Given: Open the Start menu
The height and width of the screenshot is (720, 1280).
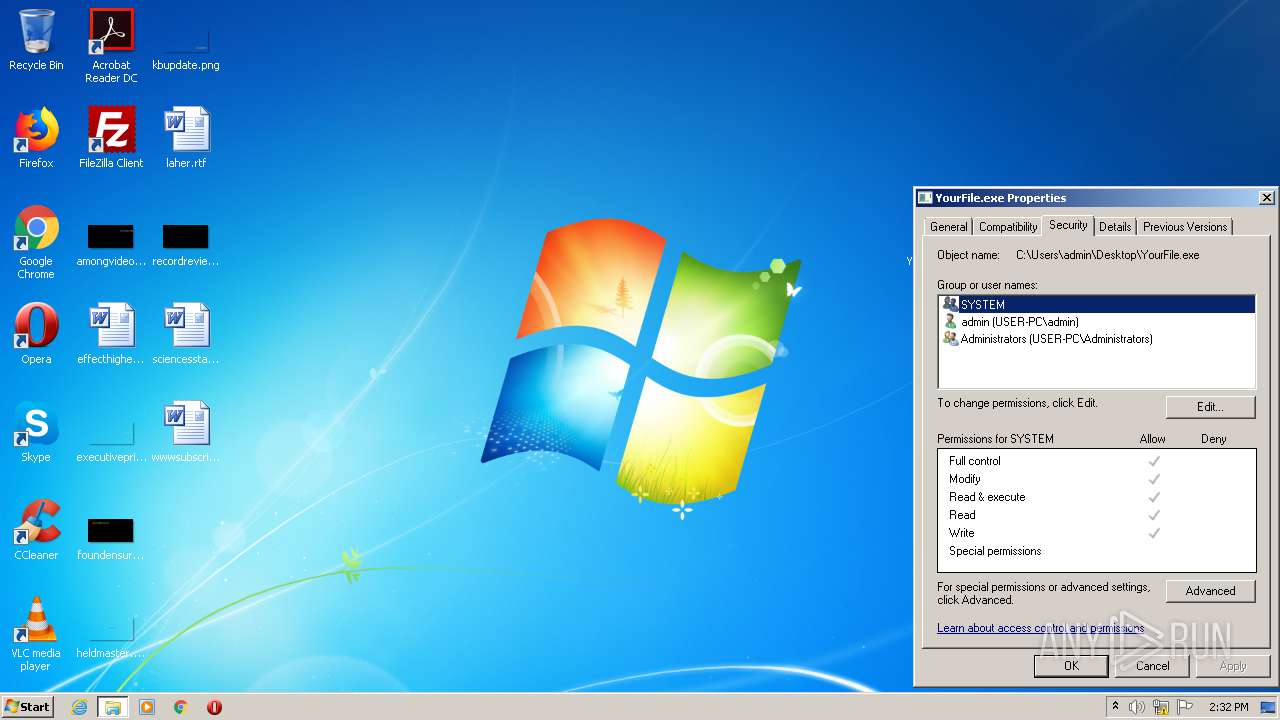Looking at the screenshot, I should coord(28,707).
